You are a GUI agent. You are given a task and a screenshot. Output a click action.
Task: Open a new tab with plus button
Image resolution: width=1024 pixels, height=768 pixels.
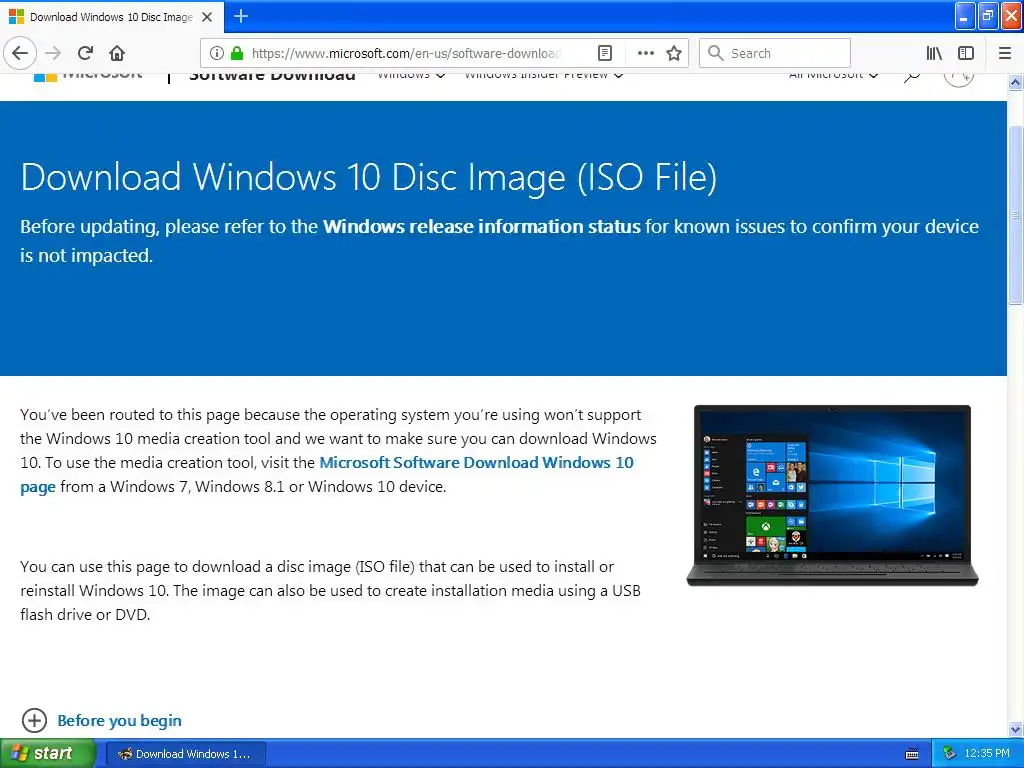(241, 16)
